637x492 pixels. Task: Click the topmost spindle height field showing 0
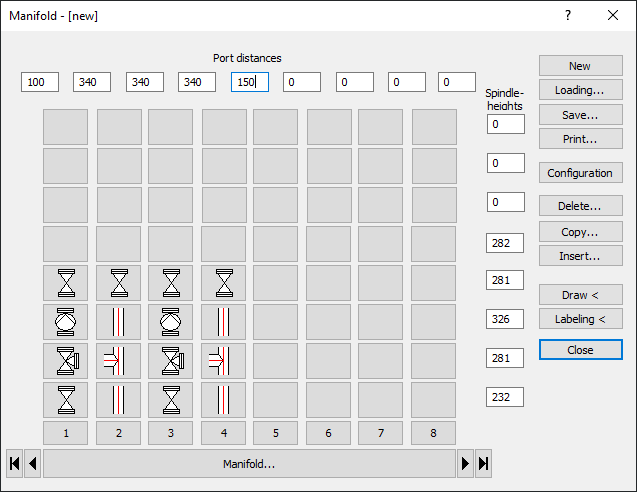coord(506,124)
